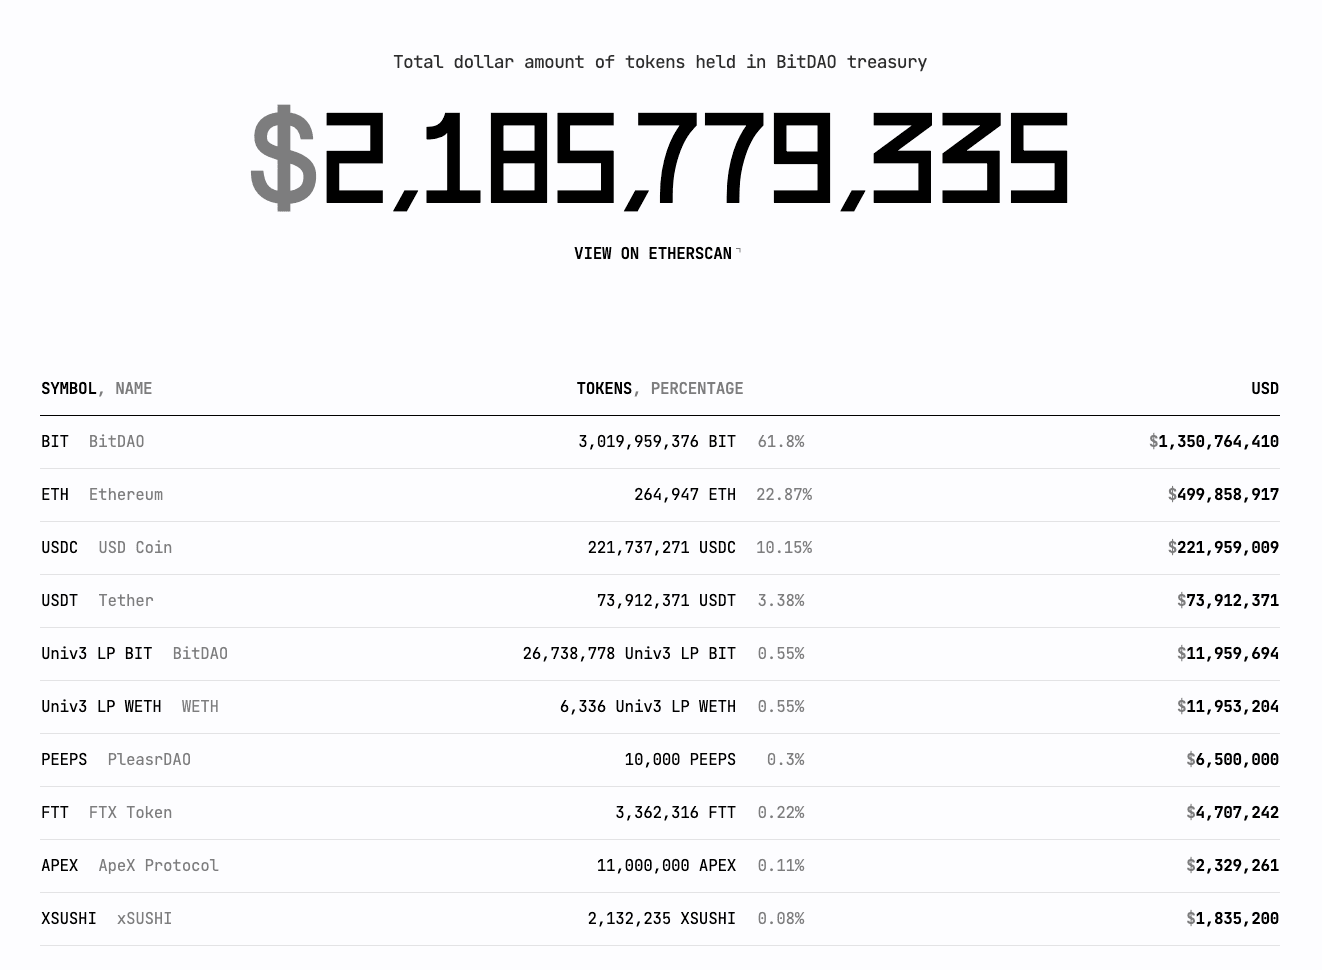The image size is (1322, 970).
Task: Click the total treasury amount $2,185,779,335
Action: [660, 160]
